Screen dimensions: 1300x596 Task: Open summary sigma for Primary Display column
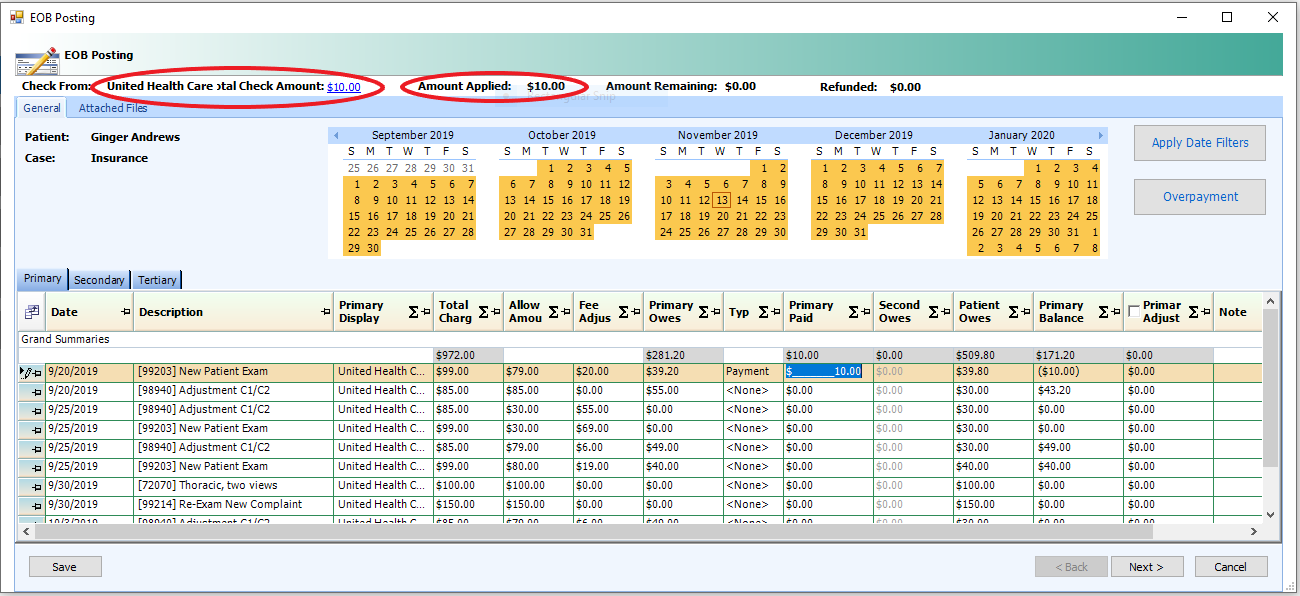click(413, 312)
